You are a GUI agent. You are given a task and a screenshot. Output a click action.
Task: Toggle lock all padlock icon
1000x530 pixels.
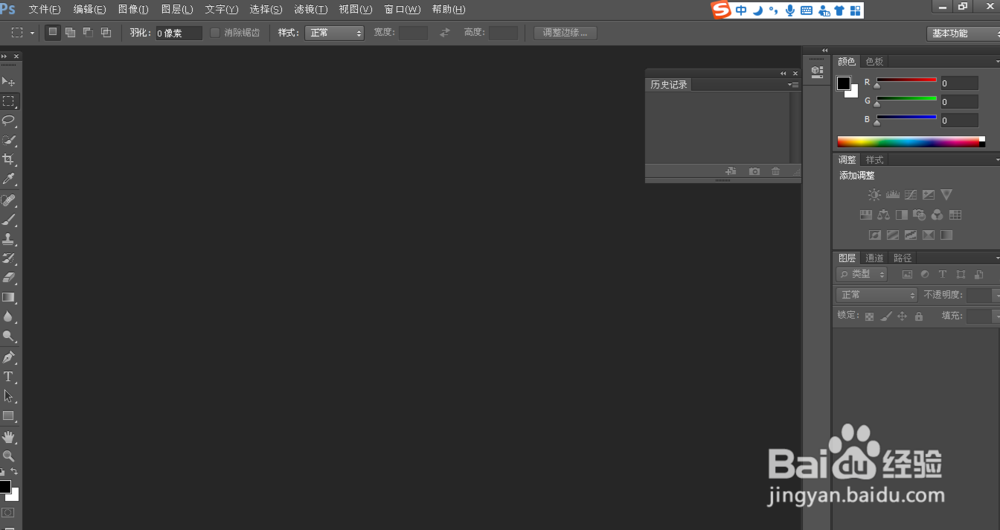[x=918, y=316]
